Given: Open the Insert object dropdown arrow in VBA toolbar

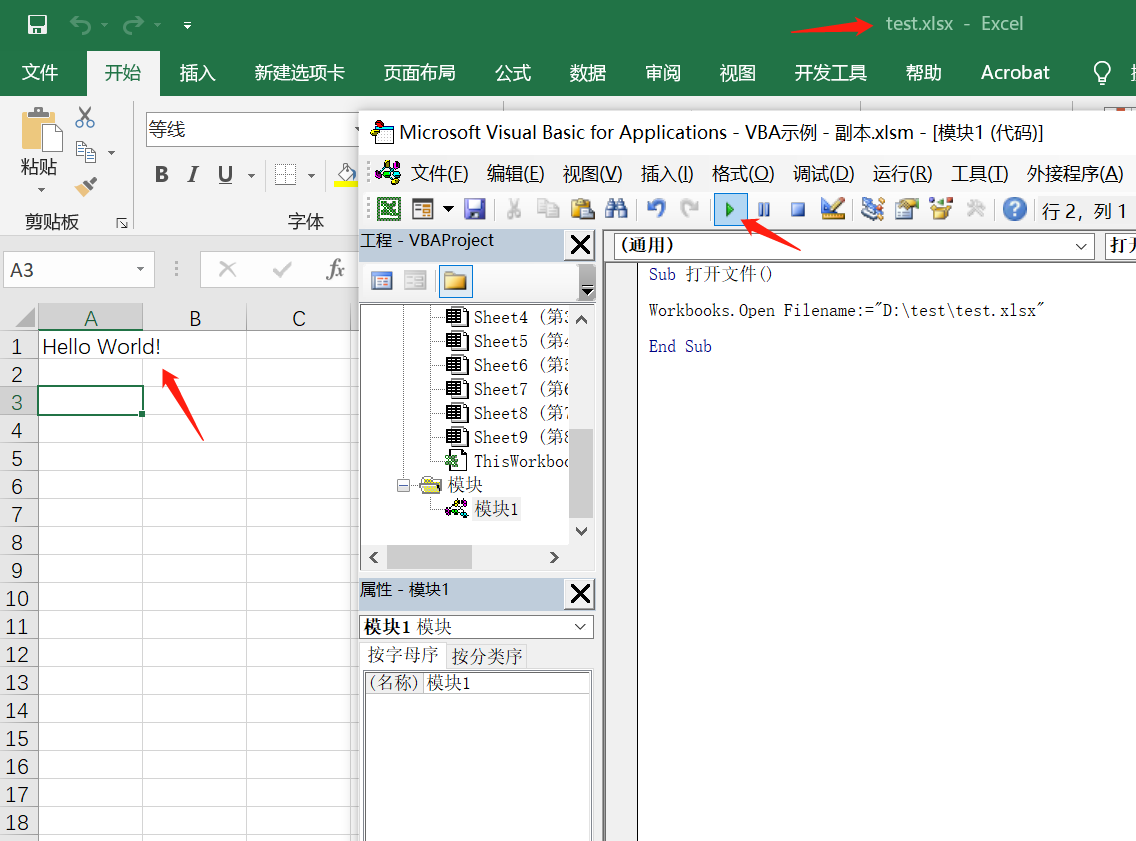Looking at the screenshot, I should click(448, 209).
